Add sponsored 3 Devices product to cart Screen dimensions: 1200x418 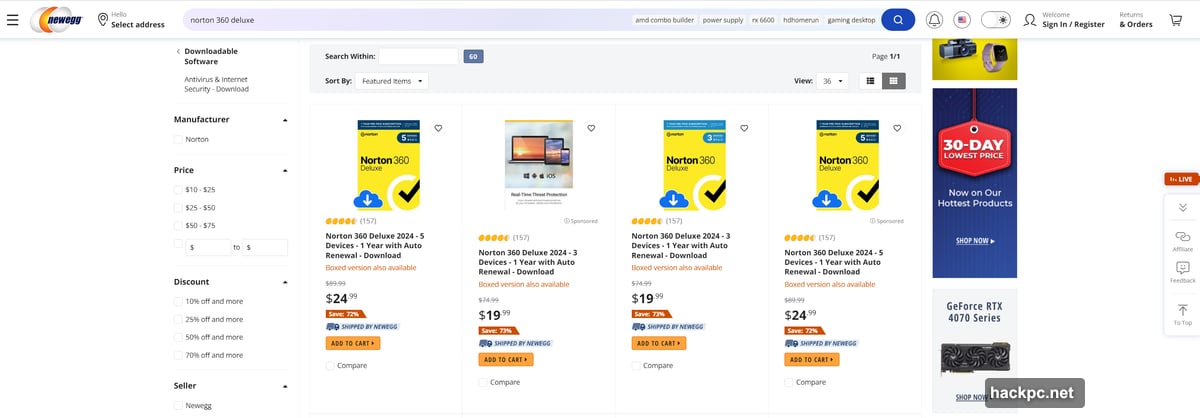(x=506, y=360)
